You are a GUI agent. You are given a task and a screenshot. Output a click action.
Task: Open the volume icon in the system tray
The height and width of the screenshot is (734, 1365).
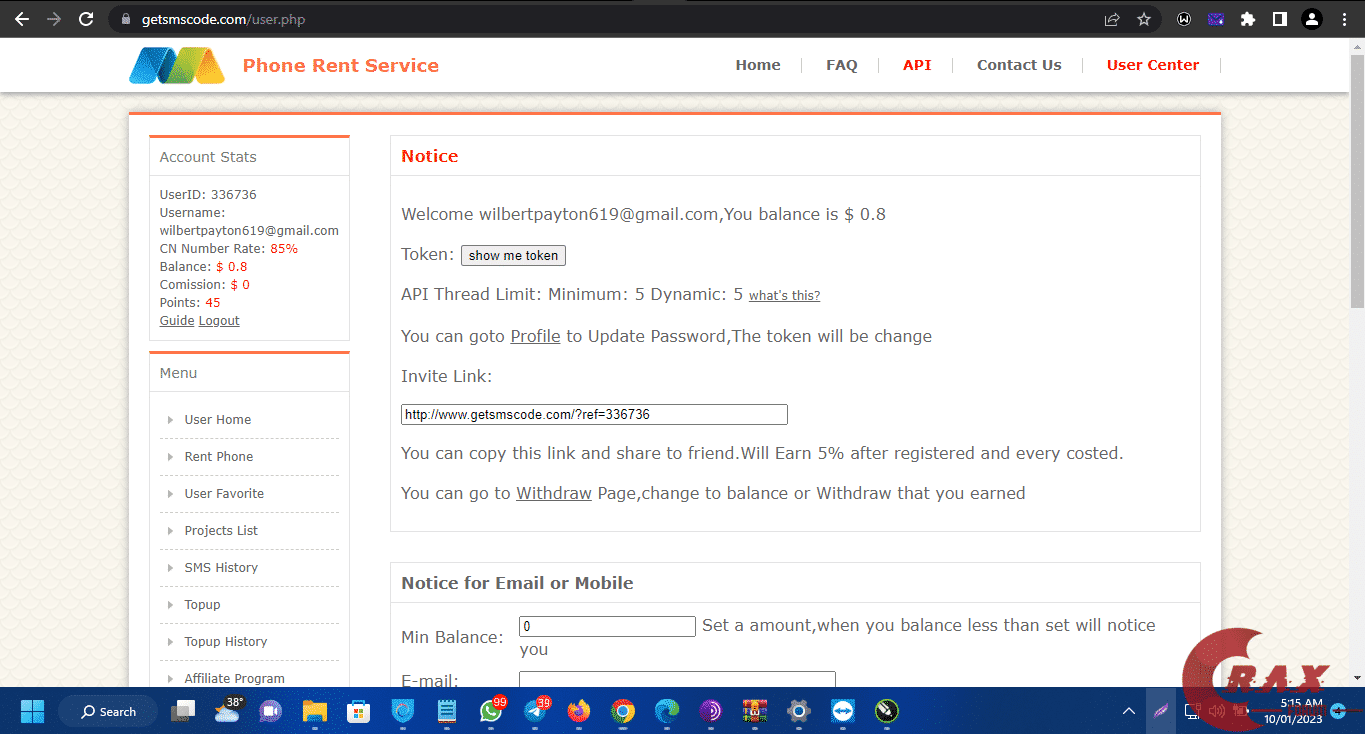tap(1216, 711)
